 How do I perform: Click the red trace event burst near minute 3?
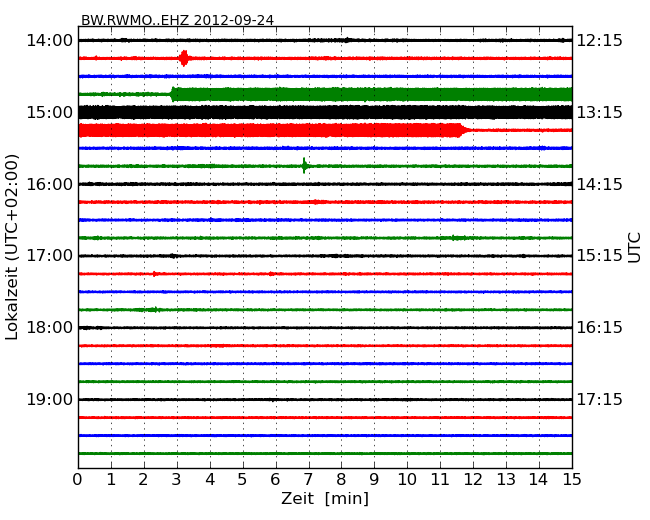tap(184, 58)
